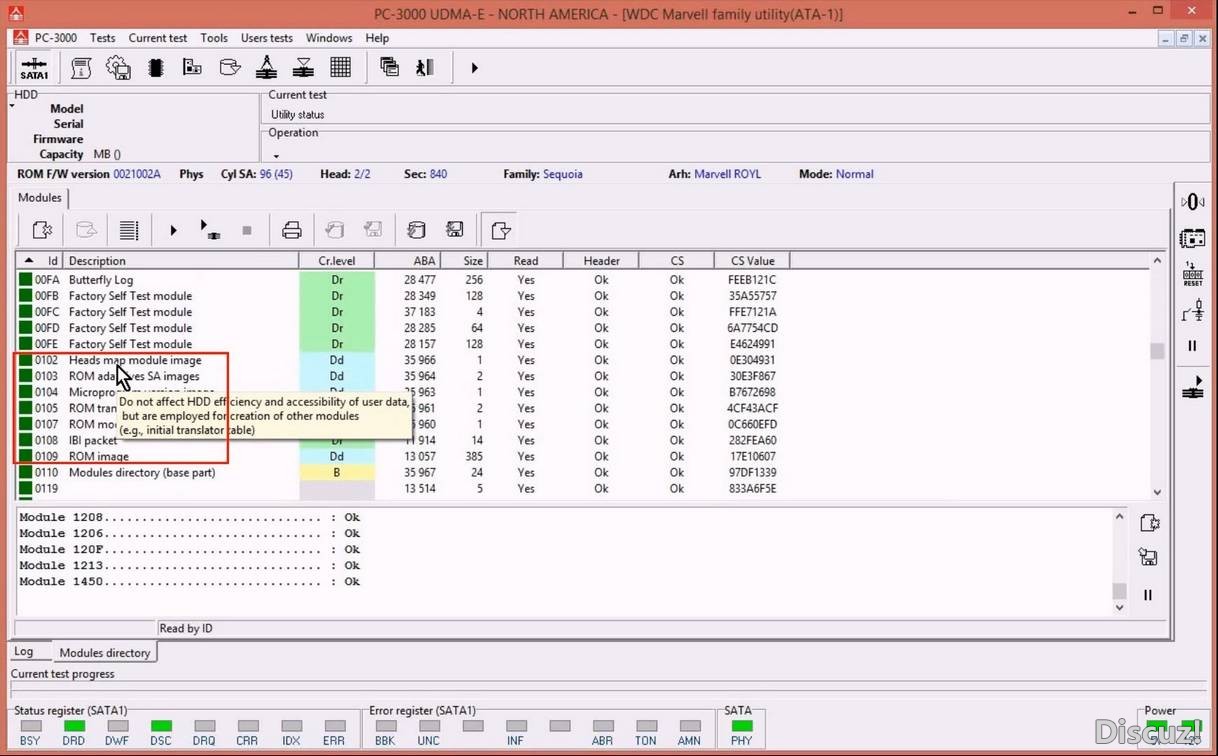The height and width of the screenshot is (756, 1218).
Task: Click the circuit board icon in main toolbar
Action: [192, 68]
